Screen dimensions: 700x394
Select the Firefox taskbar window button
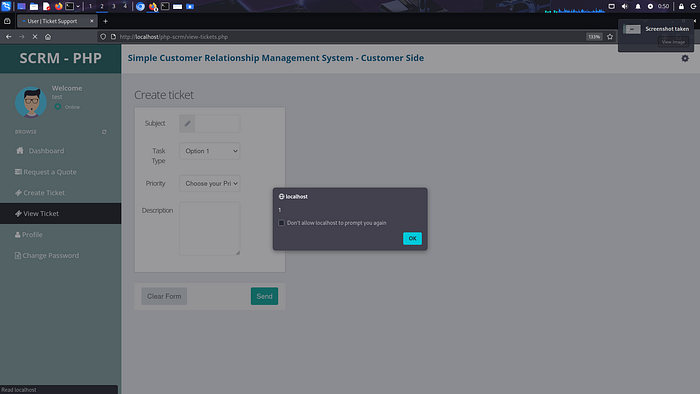point(153,7)
